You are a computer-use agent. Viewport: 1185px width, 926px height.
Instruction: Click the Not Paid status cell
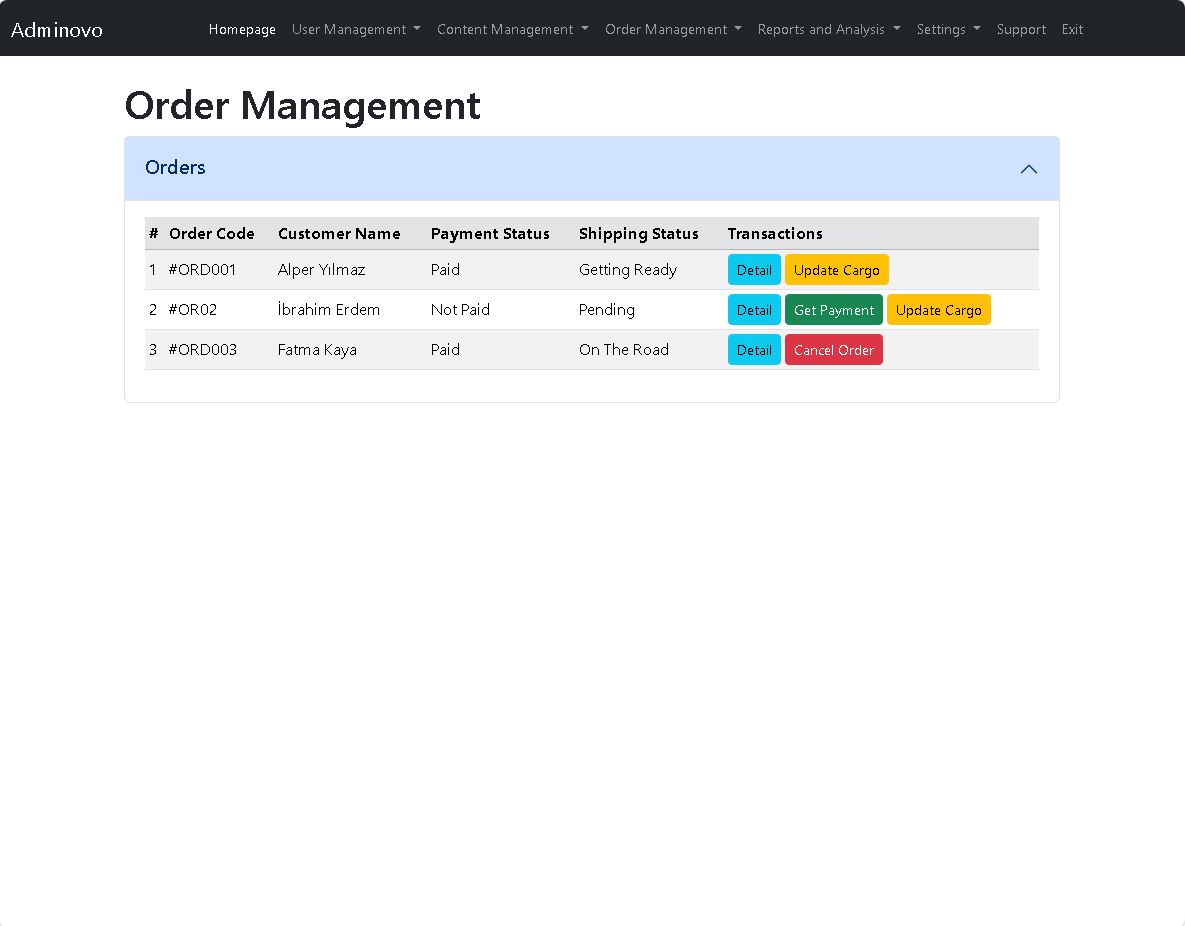tap(460, 310)
